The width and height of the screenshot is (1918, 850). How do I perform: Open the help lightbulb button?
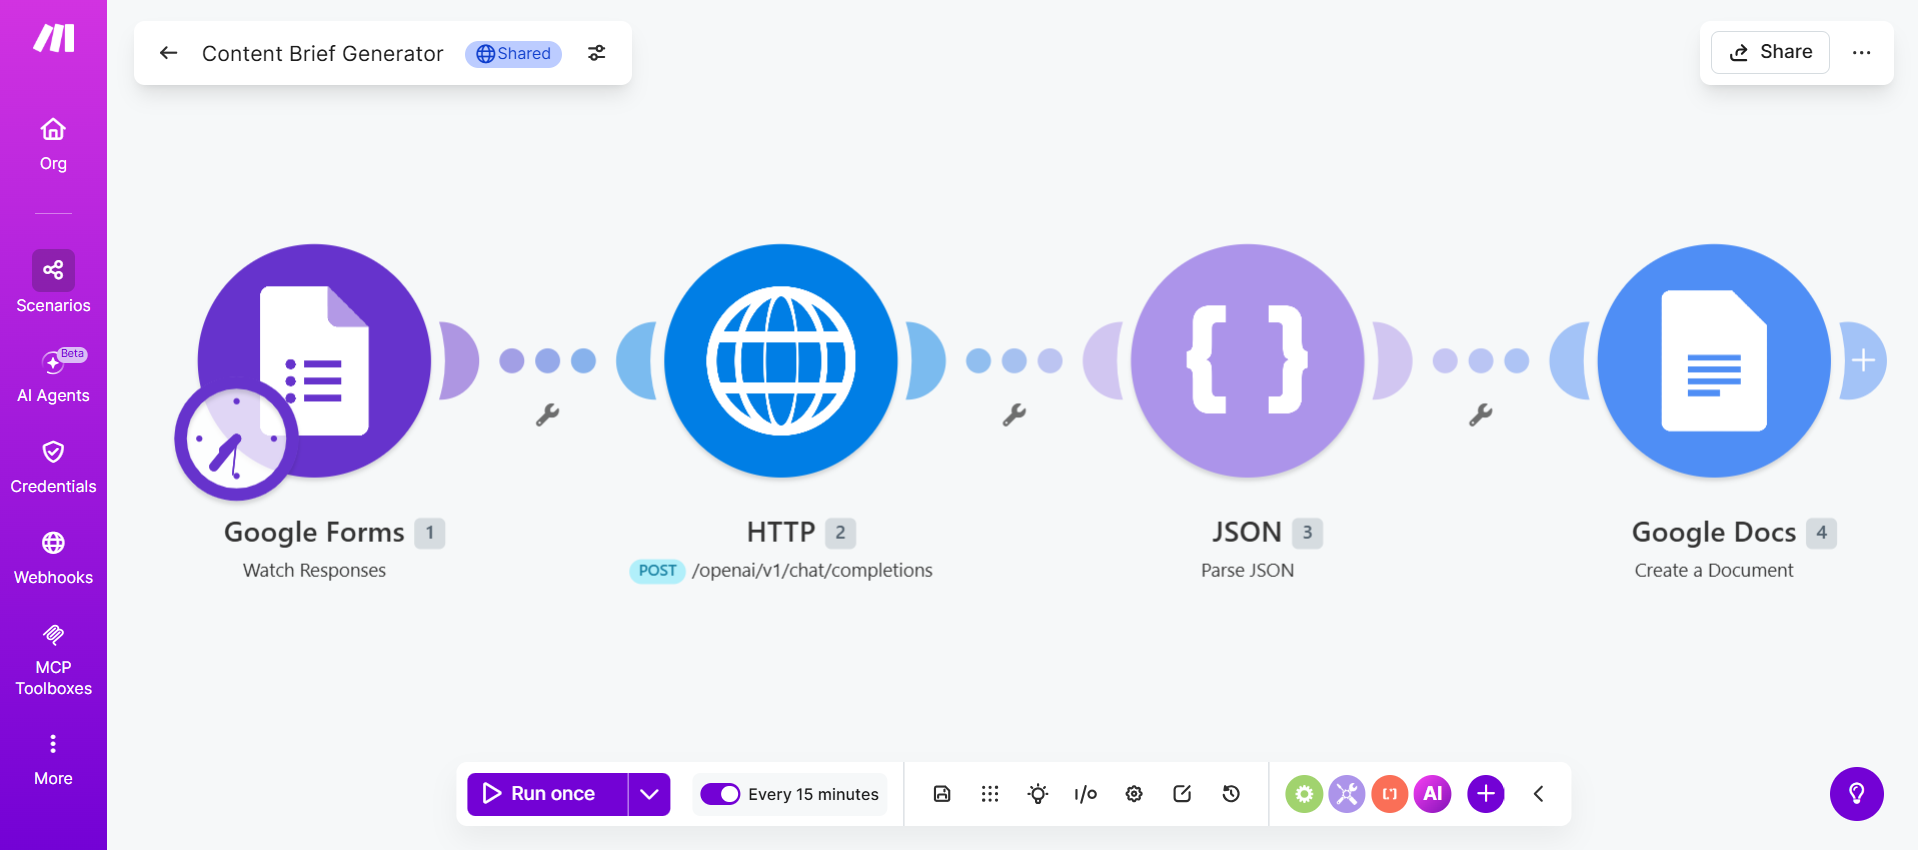[1857, 794]
